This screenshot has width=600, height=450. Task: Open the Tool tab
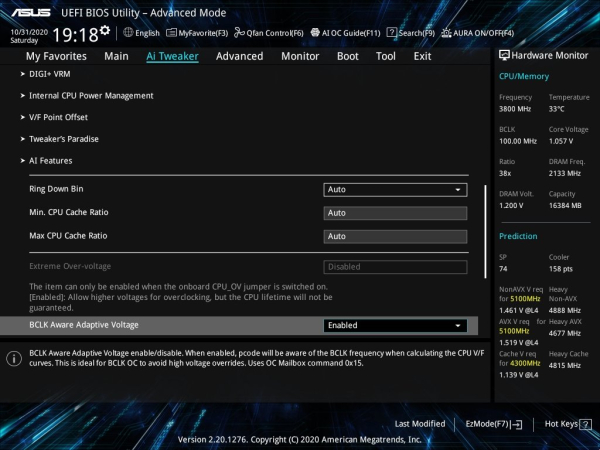[x=386, y=56]
